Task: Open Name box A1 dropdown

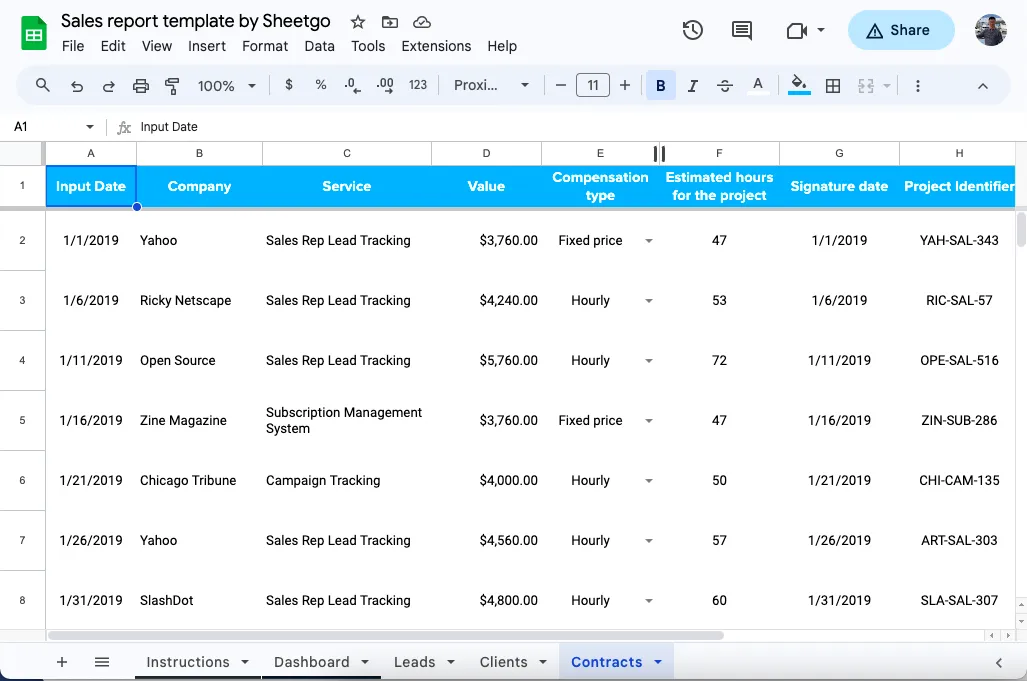Action: coord(90,126)
